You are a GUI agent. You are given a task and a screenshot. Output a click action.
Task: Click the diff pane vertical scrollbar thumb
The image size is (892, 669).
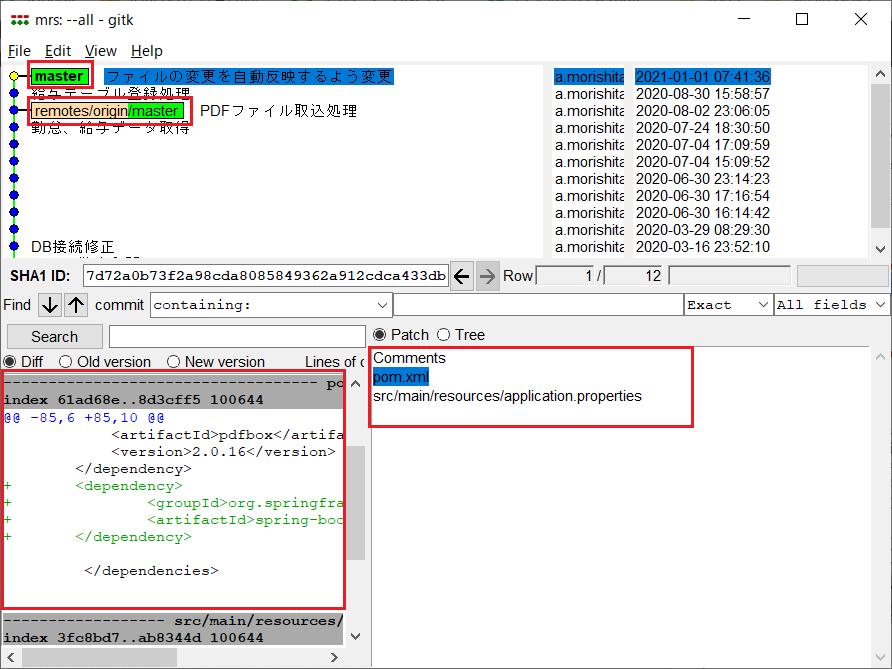coord(356,503)
